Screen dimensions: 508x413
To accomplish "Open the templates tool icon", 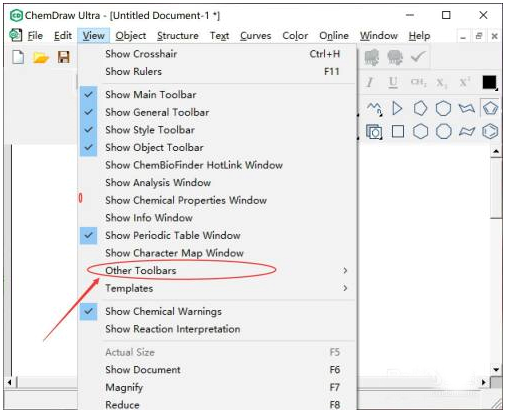I will 374,132.
